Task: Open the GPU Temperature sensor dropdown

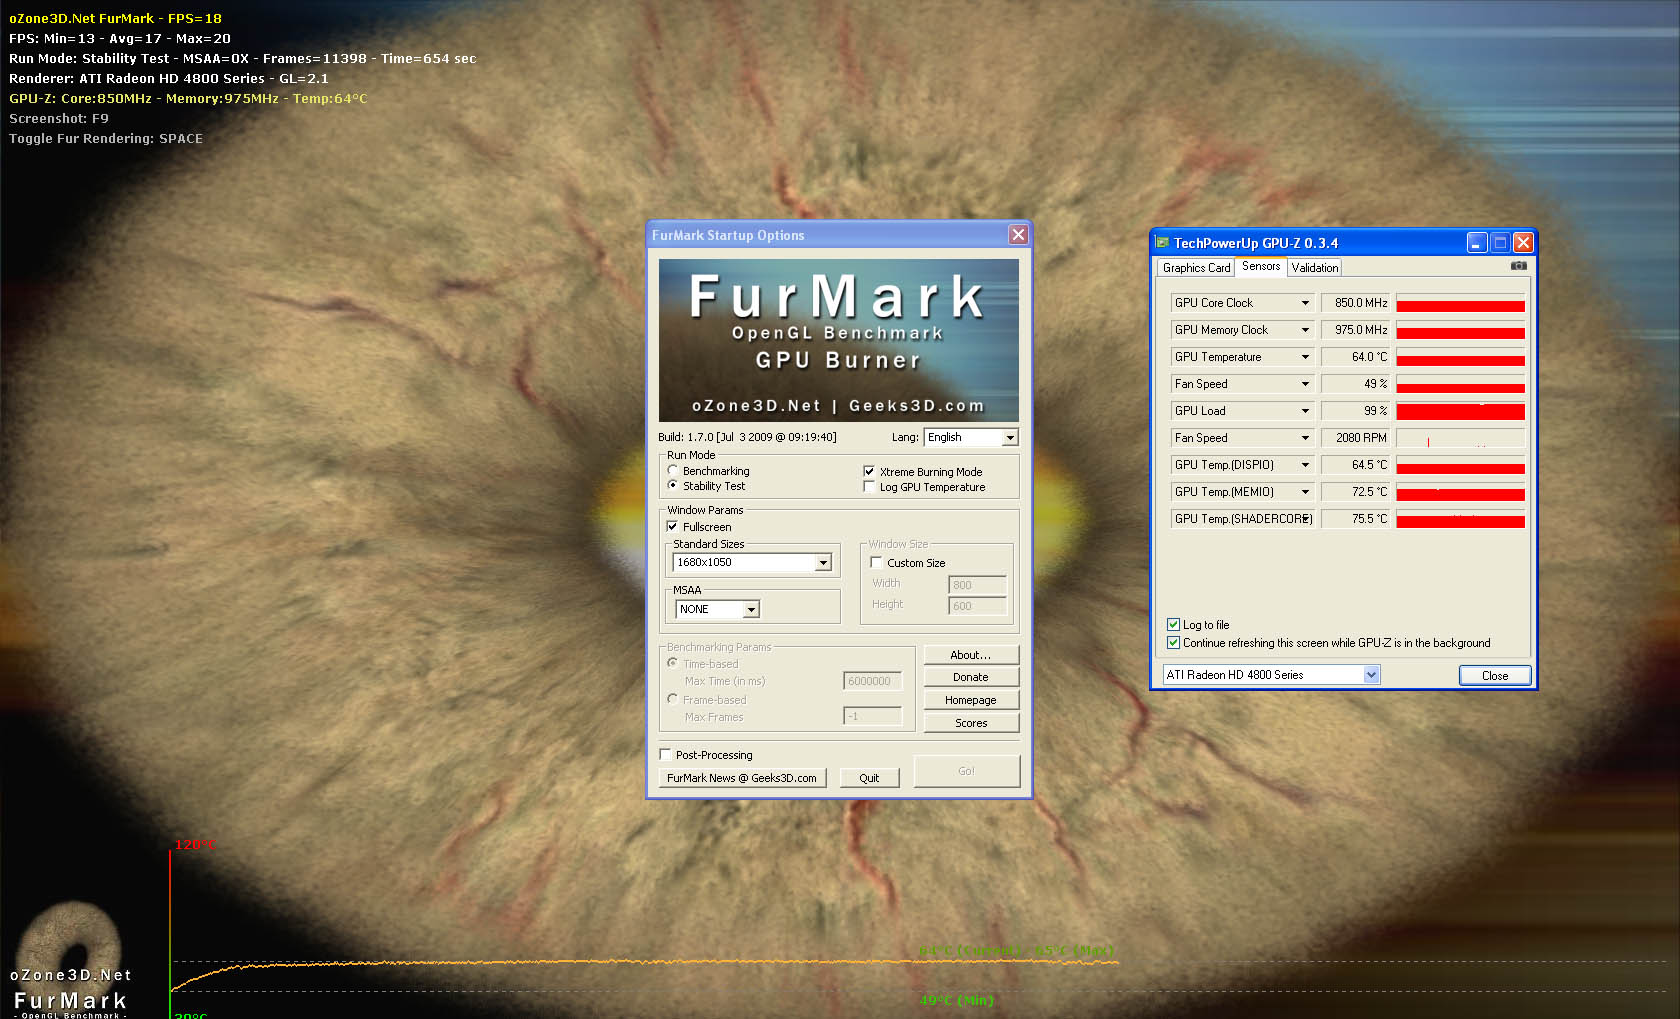Action: pyautogui.click(x=1242, y=356)
